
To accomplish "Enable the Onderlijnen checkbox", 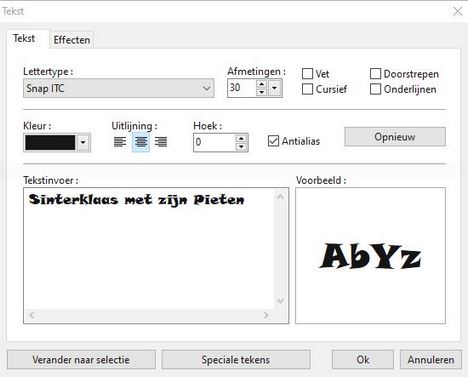I will (375, 89).
